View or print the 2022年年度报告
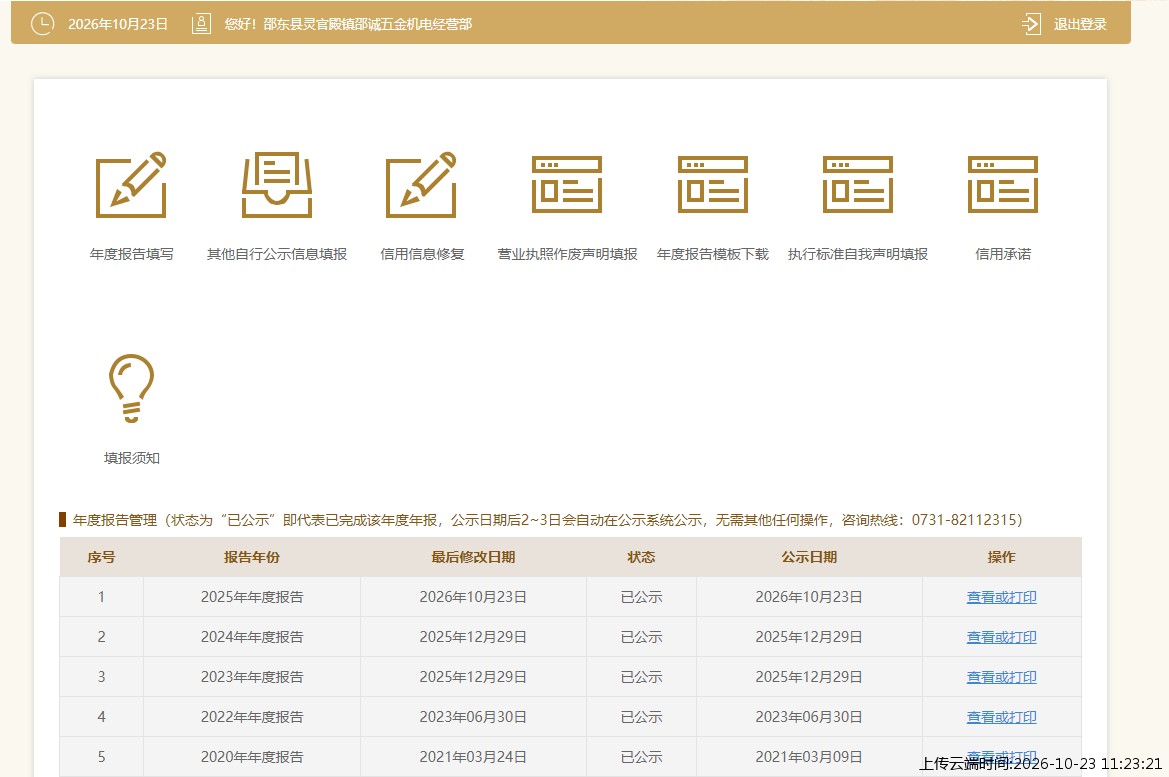Screen dimensions: 1169x777 [x=1001, y=717]
